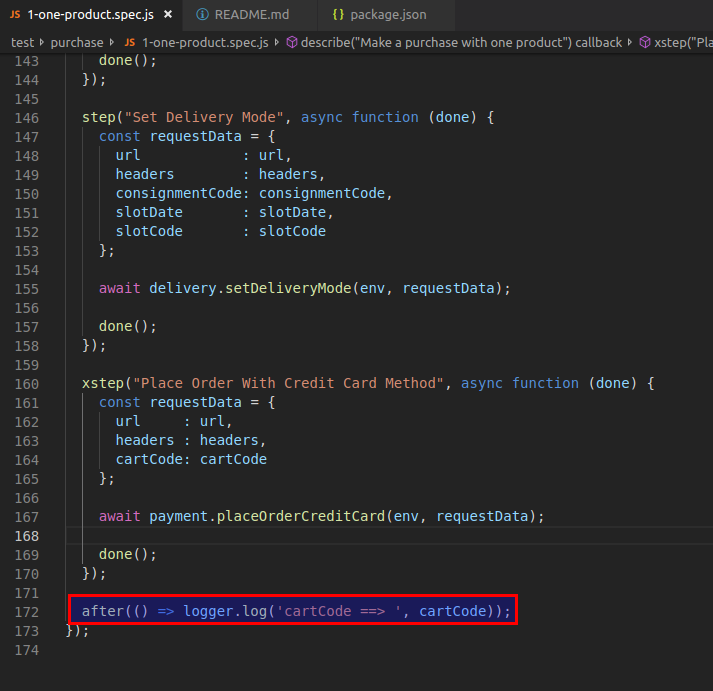Click 'logger' in the after hook line

[x=208, y=611]
